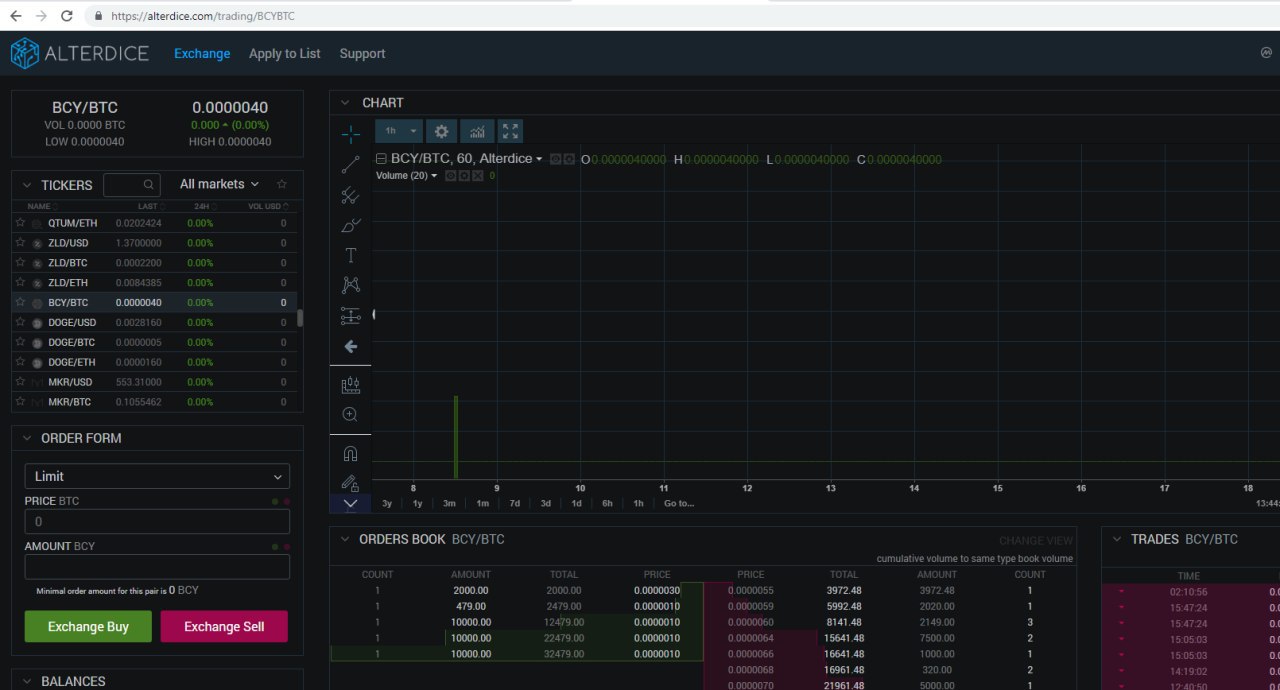Click the Exchange Sell button

[224, 627]
